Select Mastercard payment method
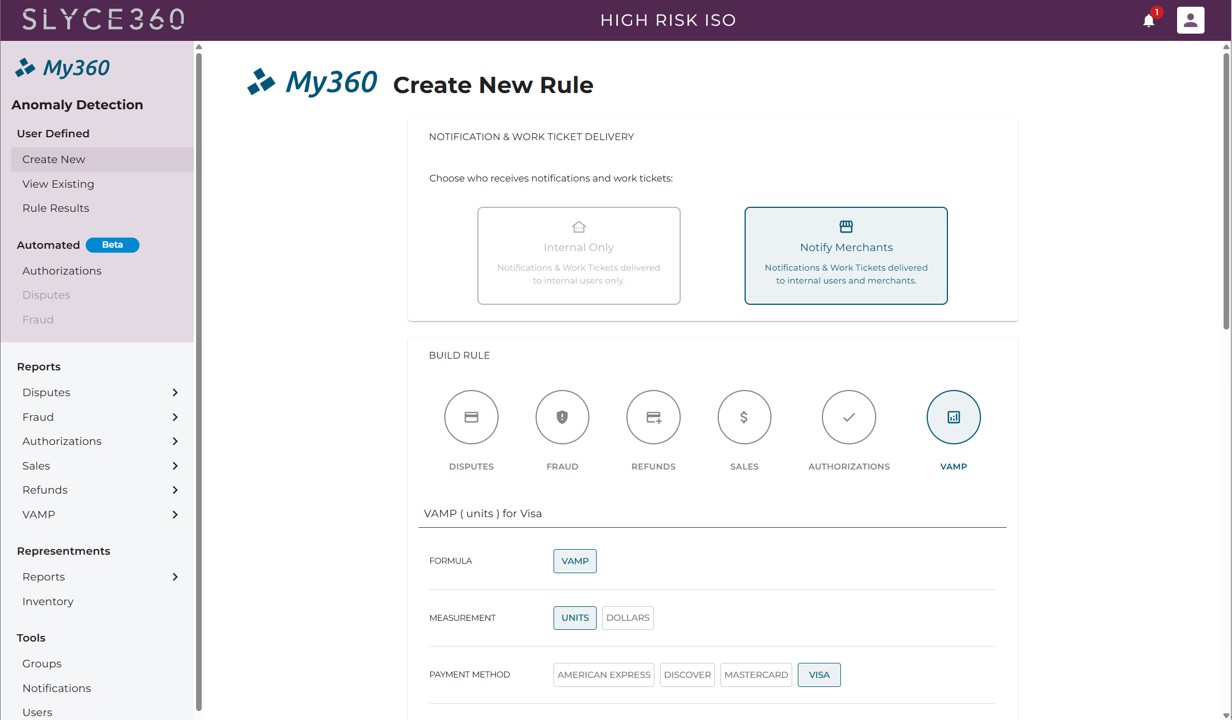1232x720 pixels. (x=756, y=675)
